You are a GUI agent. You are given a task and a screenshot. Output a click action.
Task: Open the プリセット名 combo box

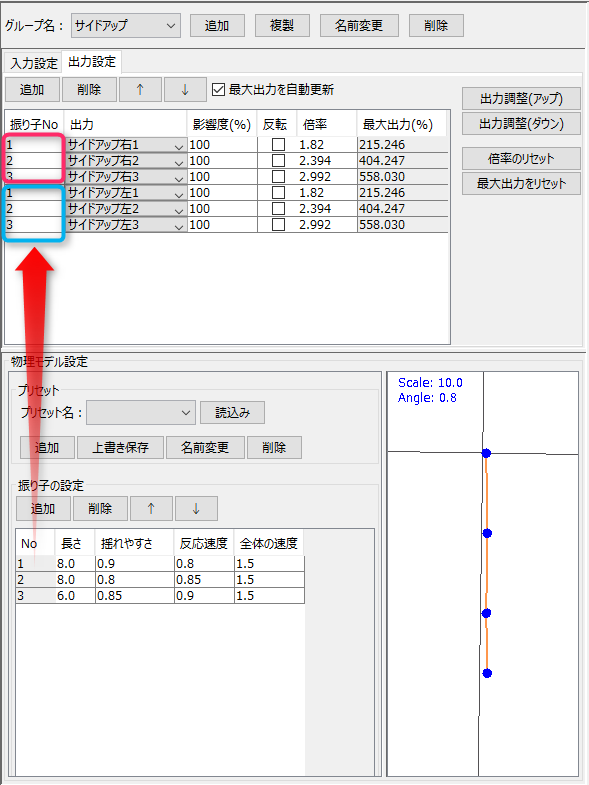[141, 413]
